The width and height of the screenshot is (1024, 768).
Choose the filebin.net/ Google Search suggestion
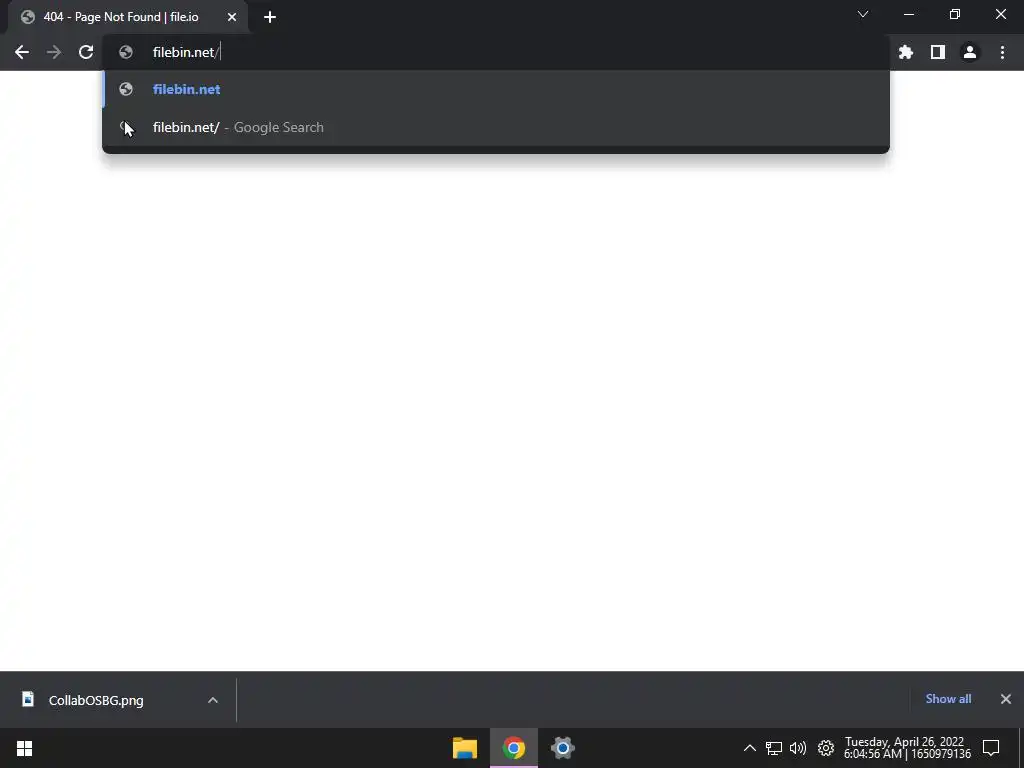(496, 127)
